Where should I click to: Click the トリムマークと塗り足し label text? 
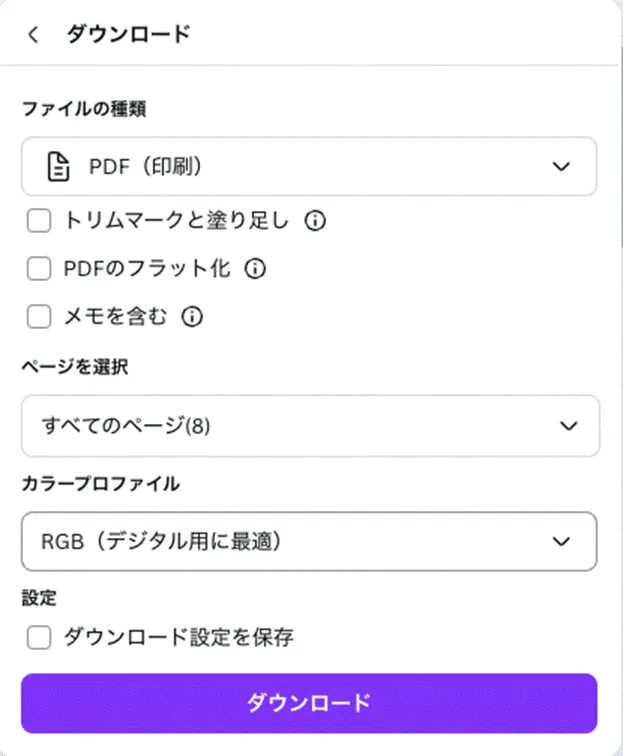[x=176, y=221]
